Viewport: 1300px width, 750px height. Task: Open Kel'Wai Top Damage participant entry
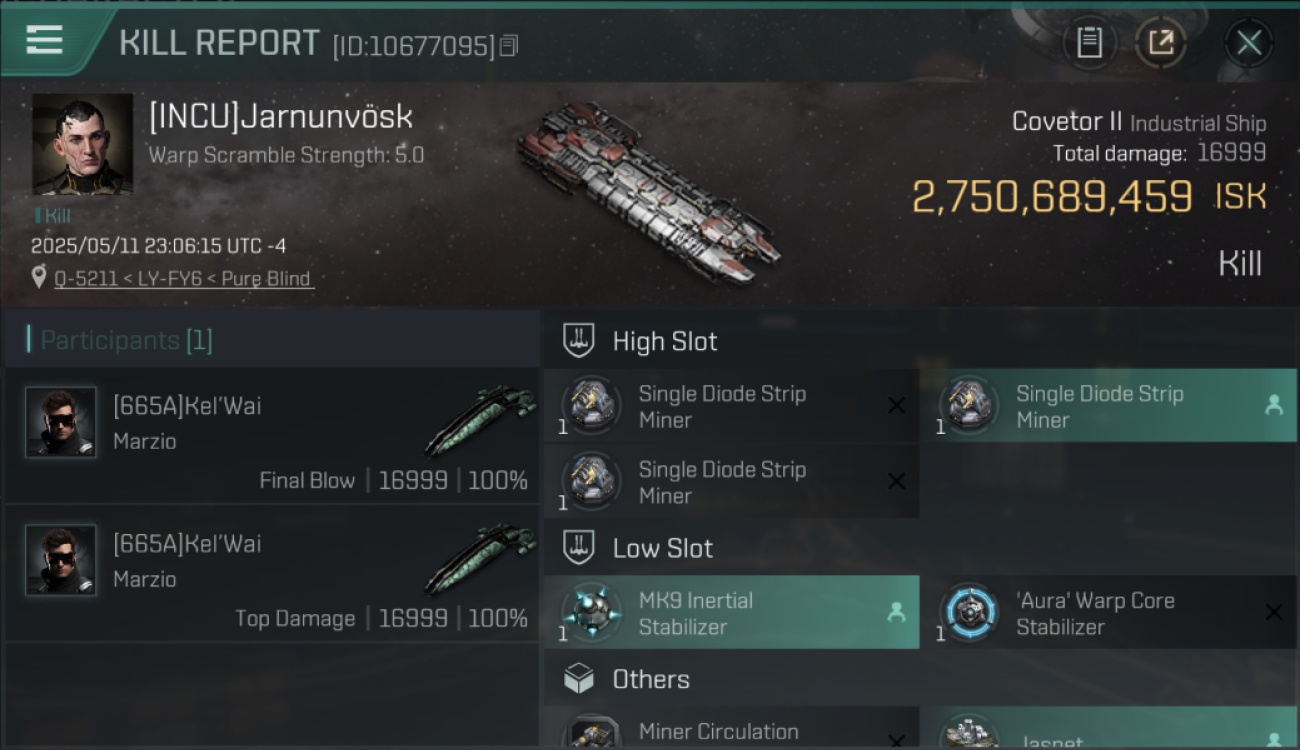pyautogui.click(x=272, y=574)
